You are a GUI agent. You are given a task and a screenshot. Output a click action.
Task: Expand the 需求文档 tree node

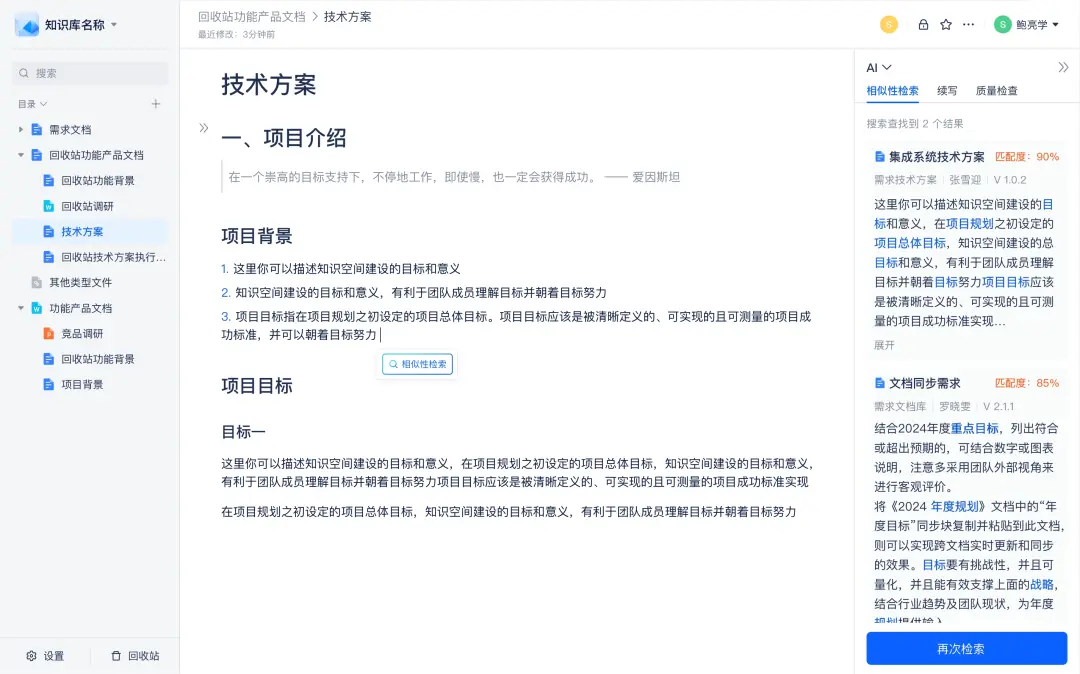21,129
